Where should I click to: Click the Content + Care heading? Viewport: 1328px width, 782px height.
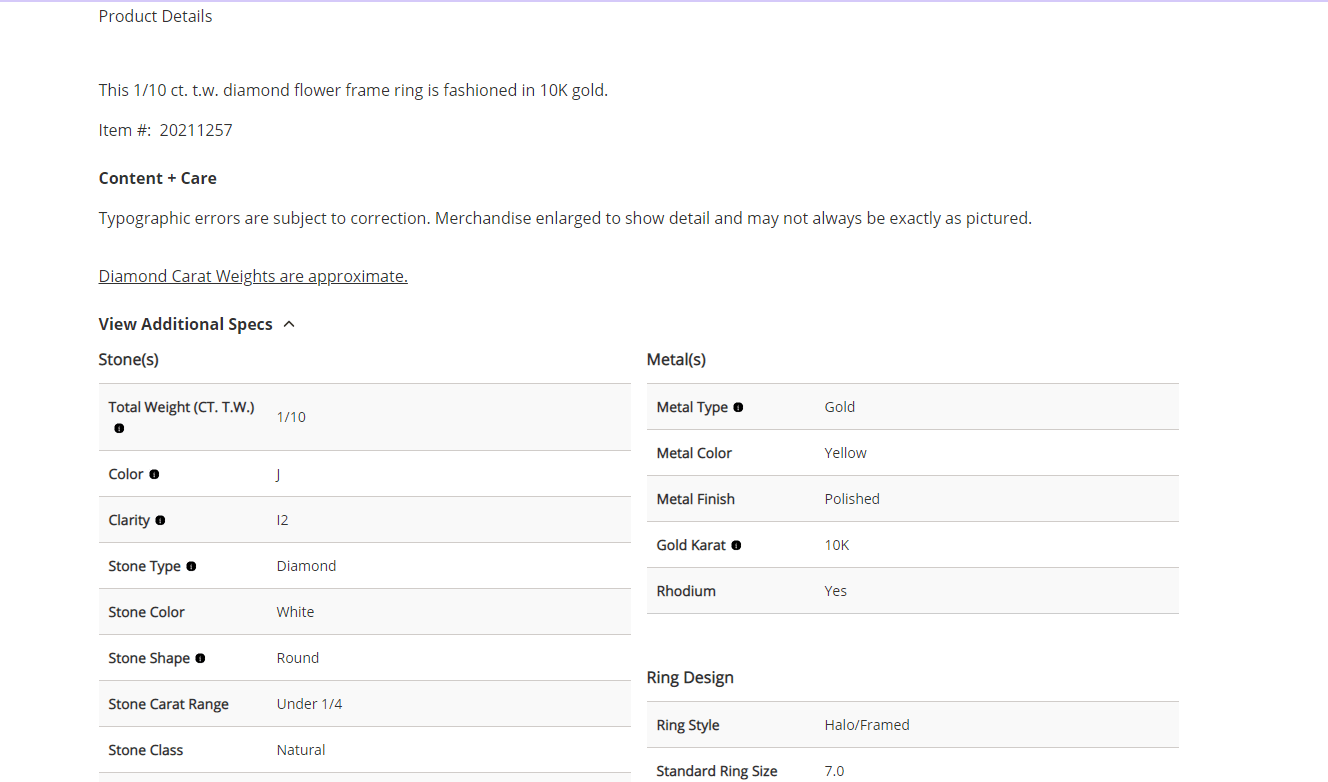[x=157, y=178]
